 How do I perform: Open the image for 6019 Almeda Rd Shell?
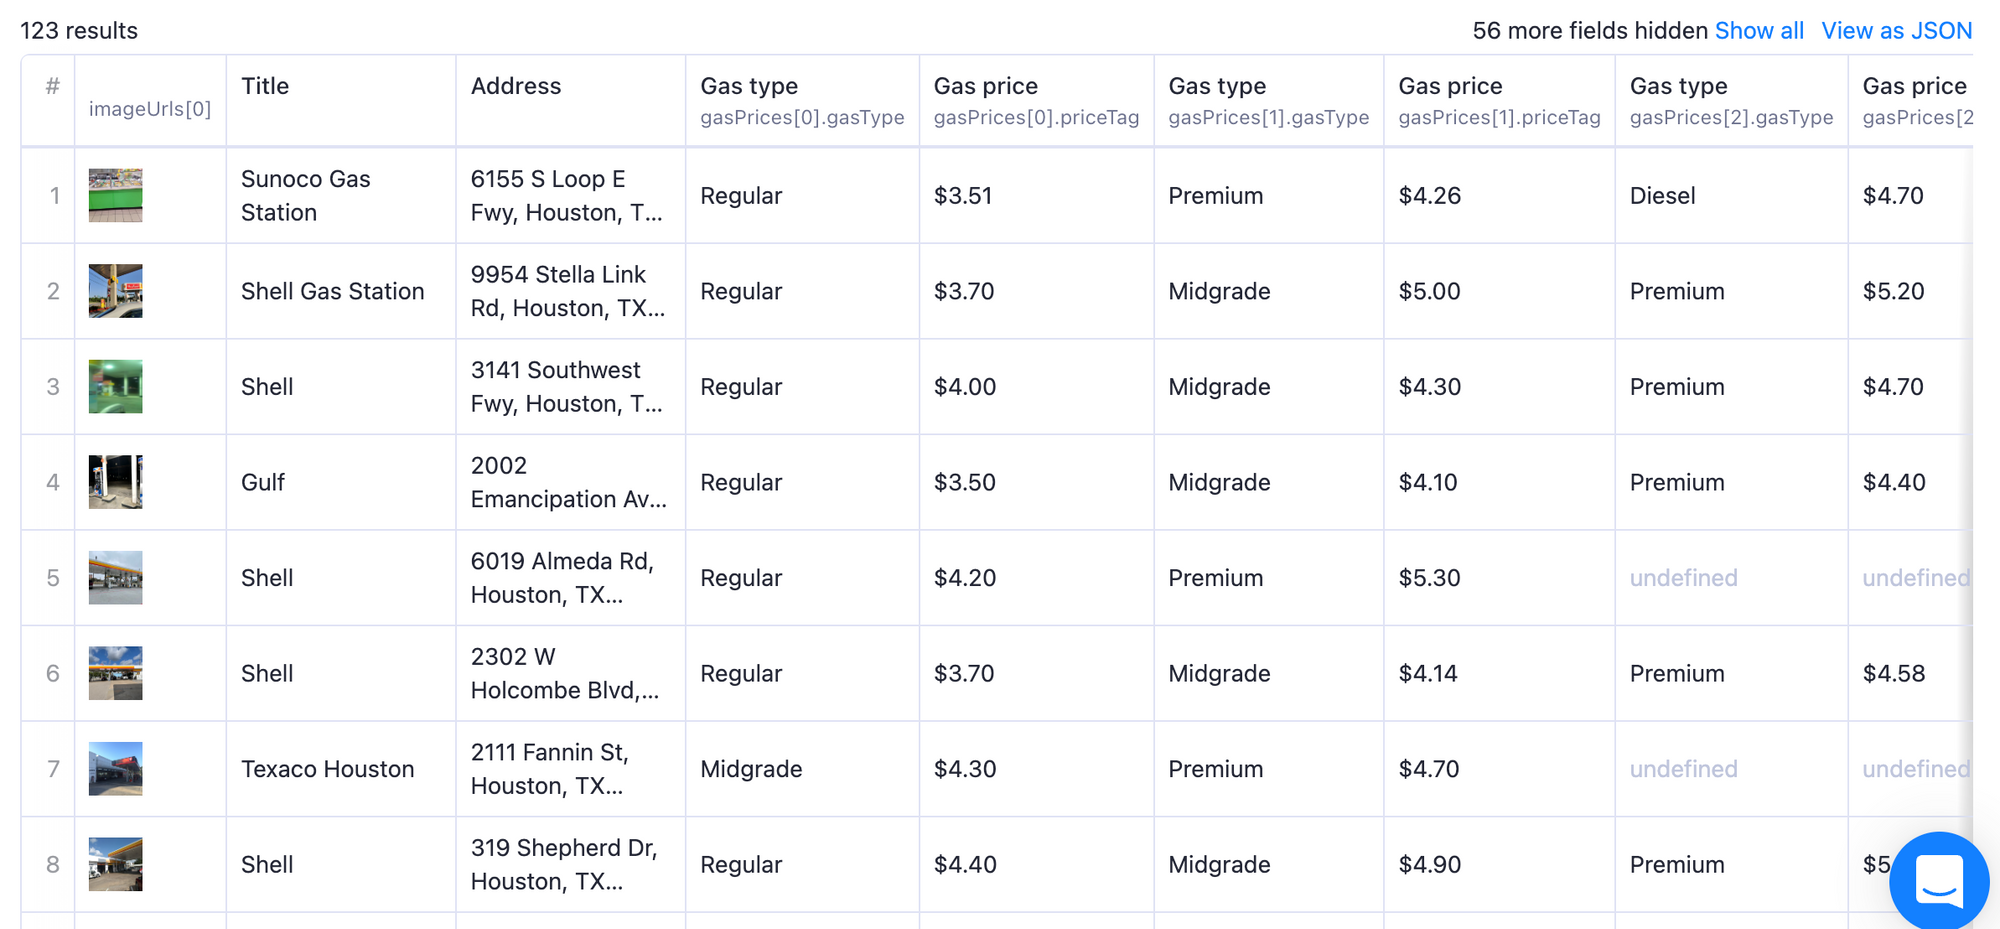pos(114,577)
